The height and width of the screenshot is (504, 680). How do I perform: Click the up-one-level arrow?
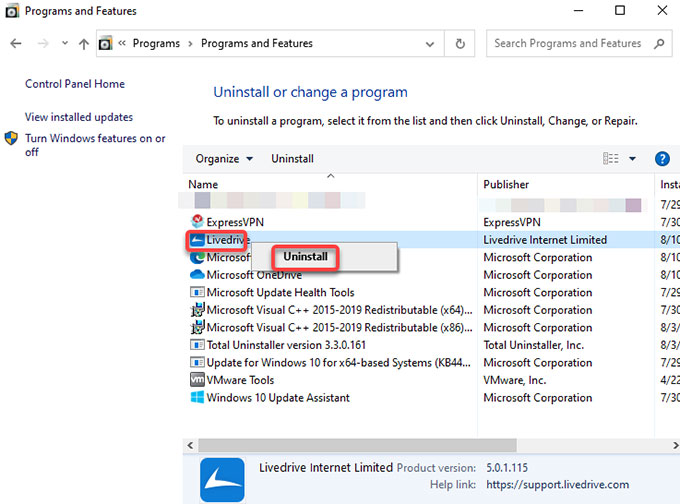point(84,43)
